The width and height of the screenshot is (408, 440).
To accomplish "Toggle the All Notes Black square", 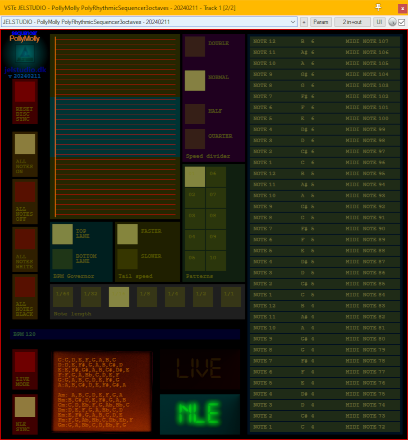I will (x=25, y=287).
